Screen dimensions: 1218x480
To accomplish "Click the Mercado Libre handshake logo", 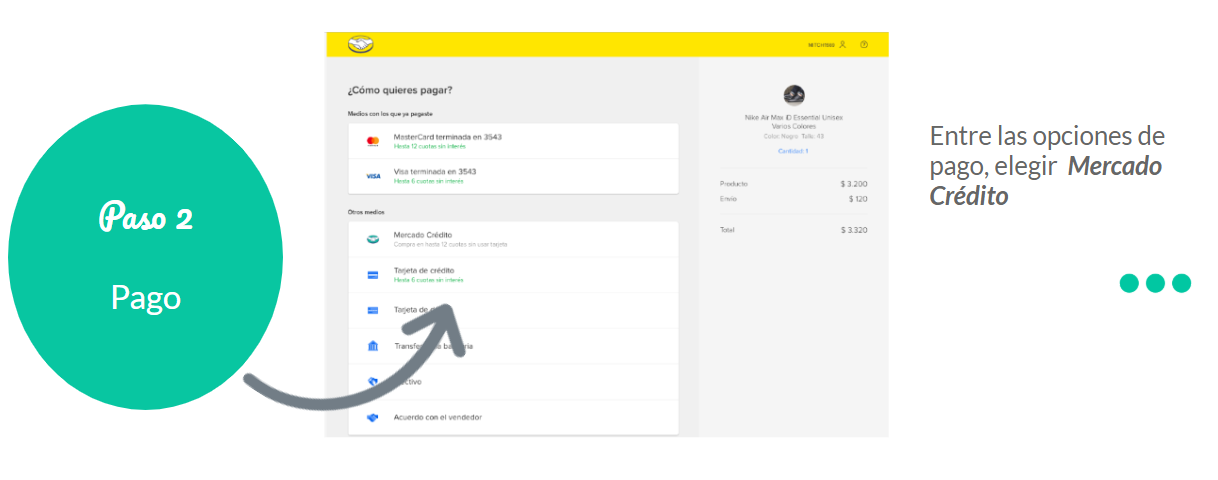I will (360, 44).
